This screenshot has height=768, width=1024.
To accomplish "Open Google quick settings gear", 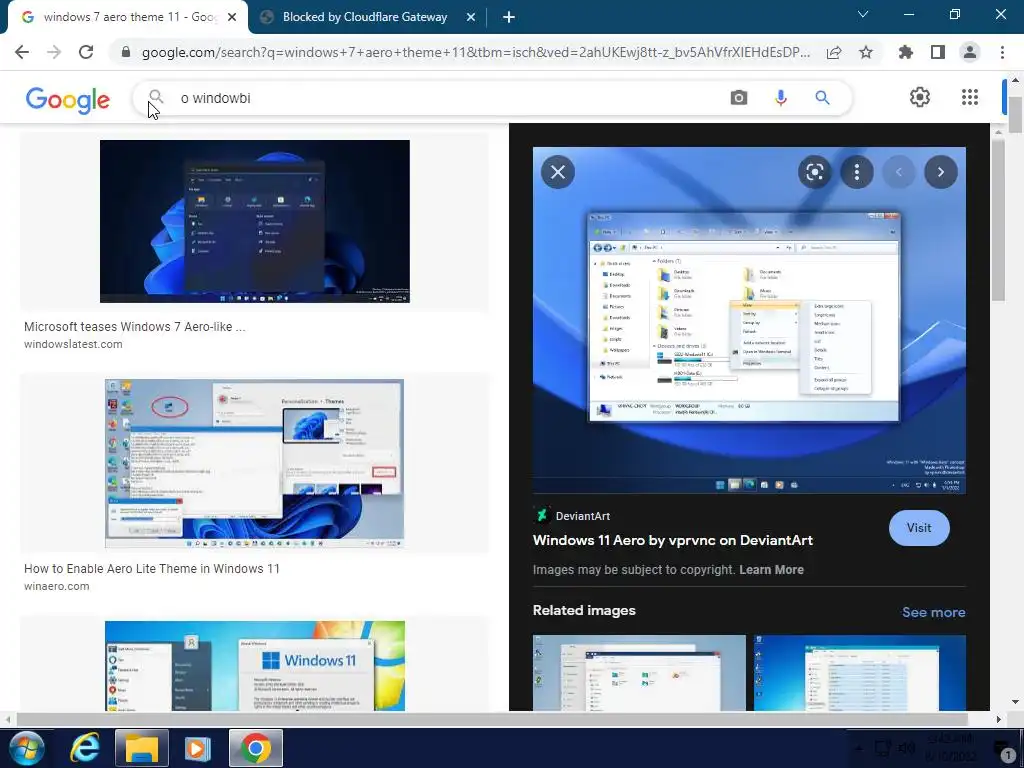I will coord(920,97).
